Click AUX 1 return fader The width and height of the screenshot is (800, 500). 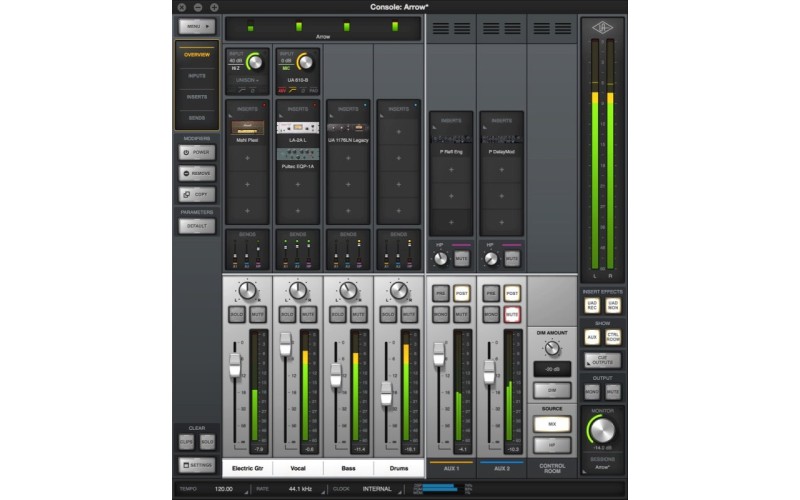[439, 354]
